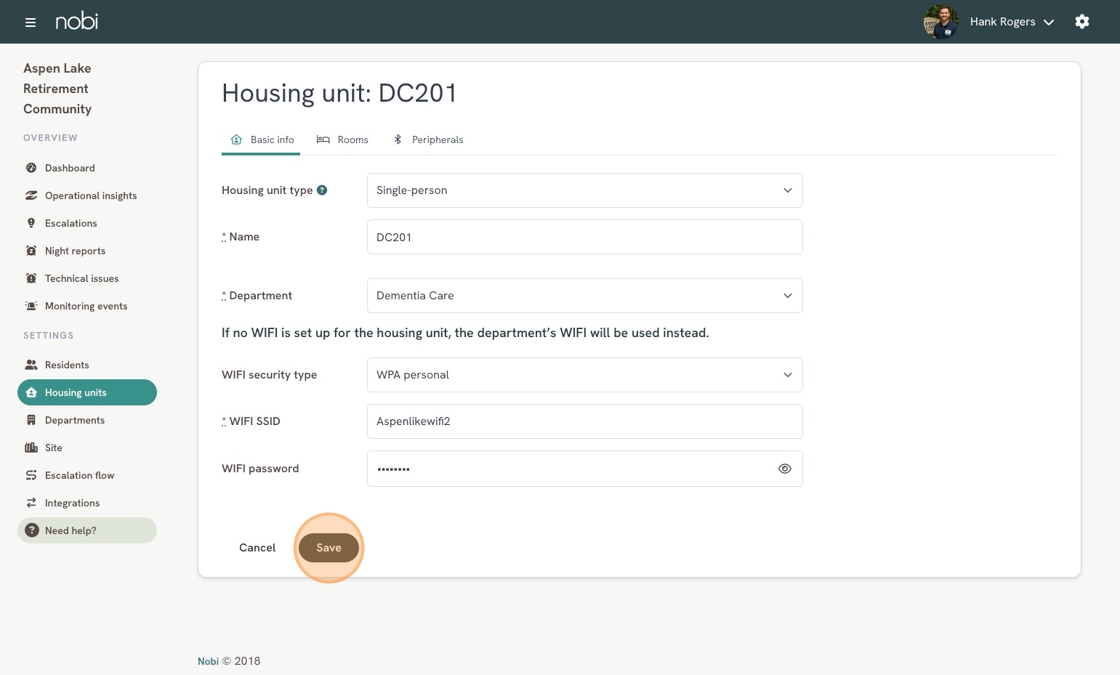
Task: Save the housing unit changes
Action: coord(328,548)
